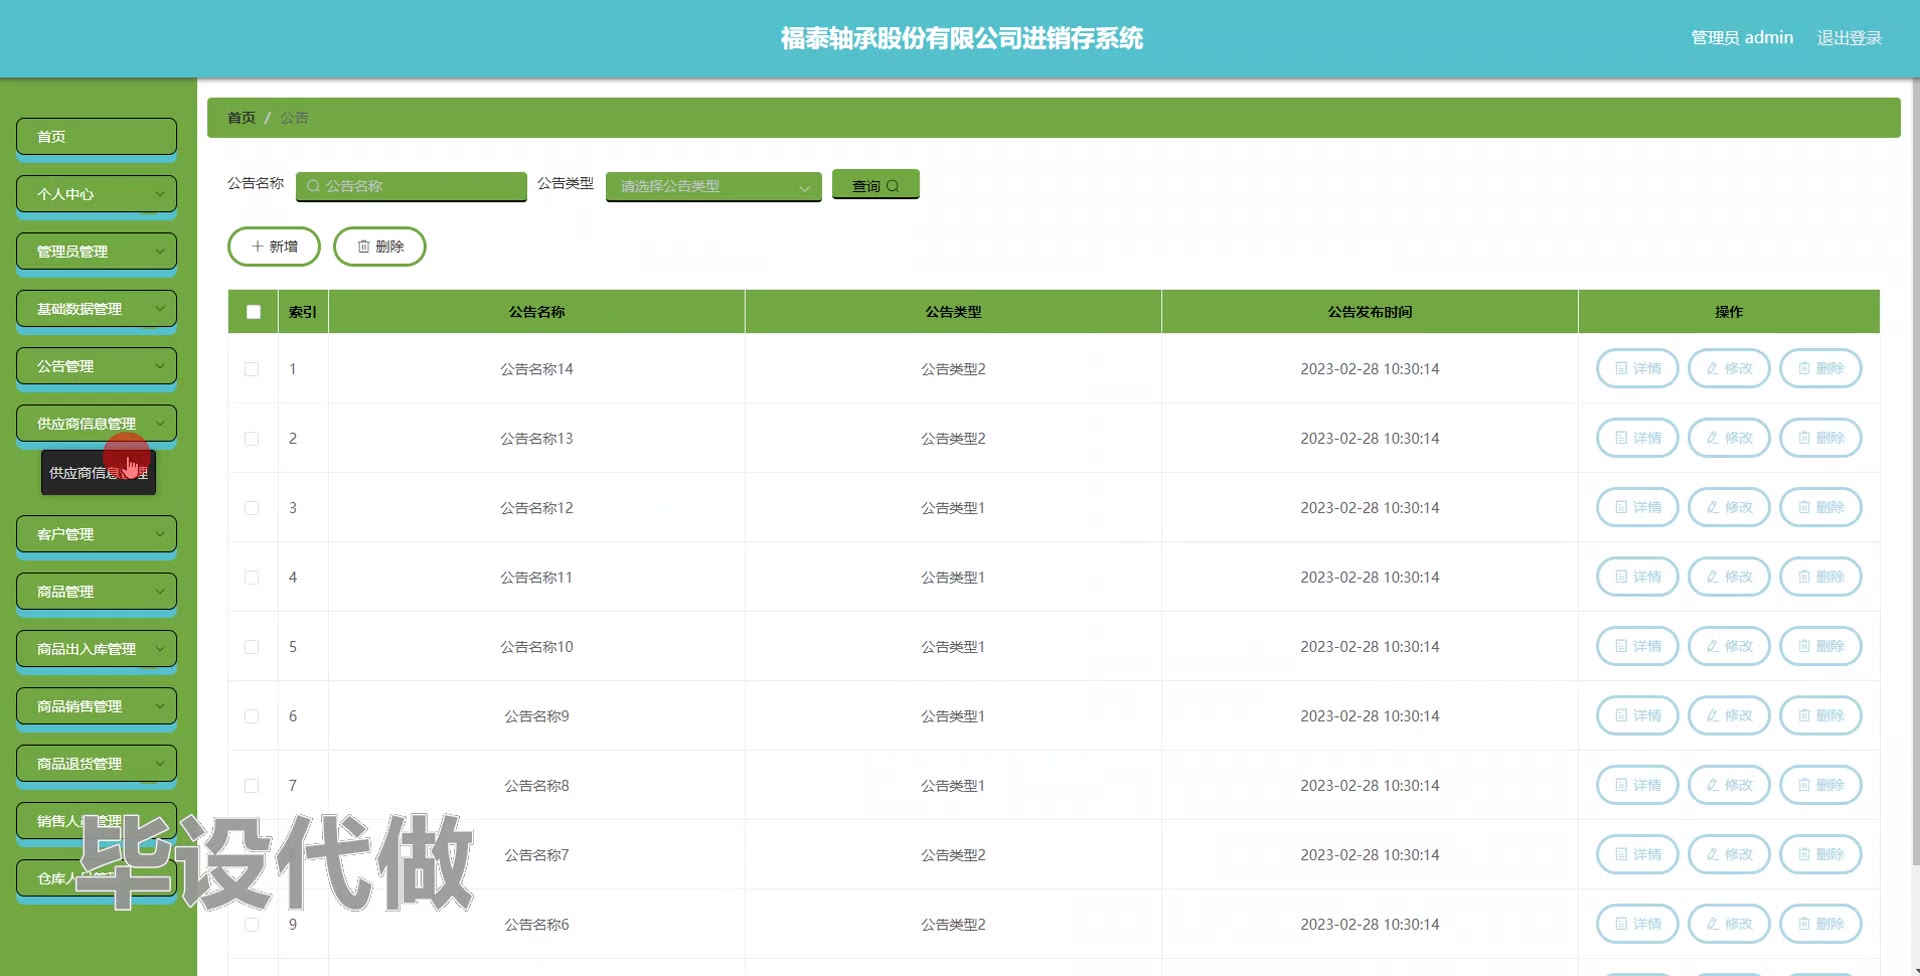The height and width of the screenshot is (976, 1920).
Task: Open the 商品销售管理 sidebar menu
Action: [96, 706]
